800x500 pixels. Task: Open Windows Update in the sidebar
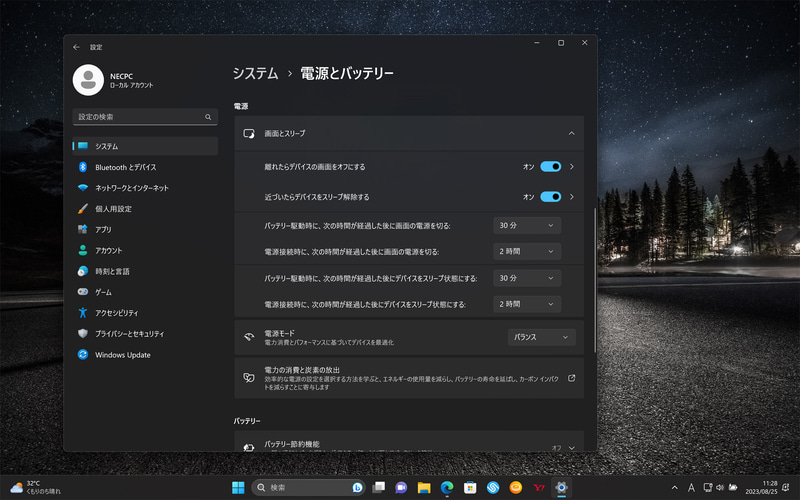(145, 355)
